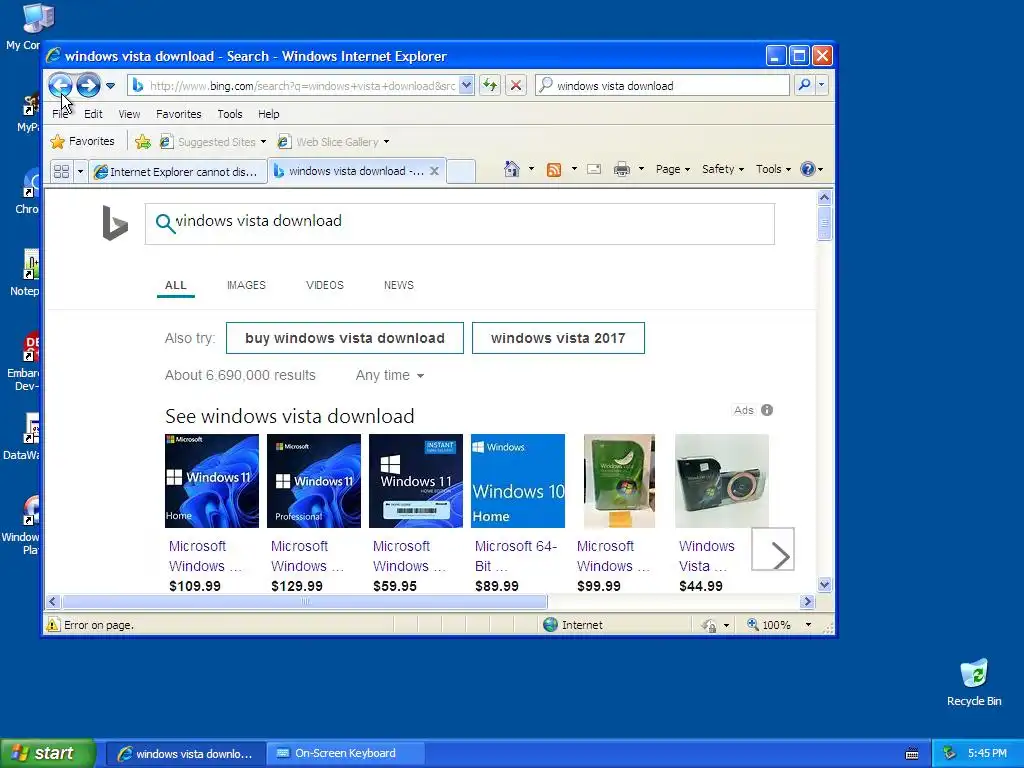This screenshot has width=1024, height=768.
Task: Click the next arrow in shopping carousel
Action: [773, 549]
